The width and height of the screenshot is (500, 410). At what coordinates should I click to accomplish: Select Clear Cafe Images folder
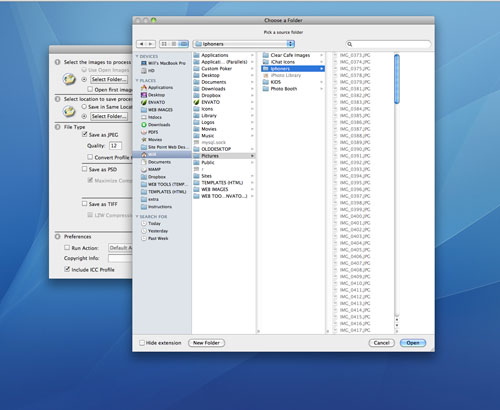(x=293, y=55)
